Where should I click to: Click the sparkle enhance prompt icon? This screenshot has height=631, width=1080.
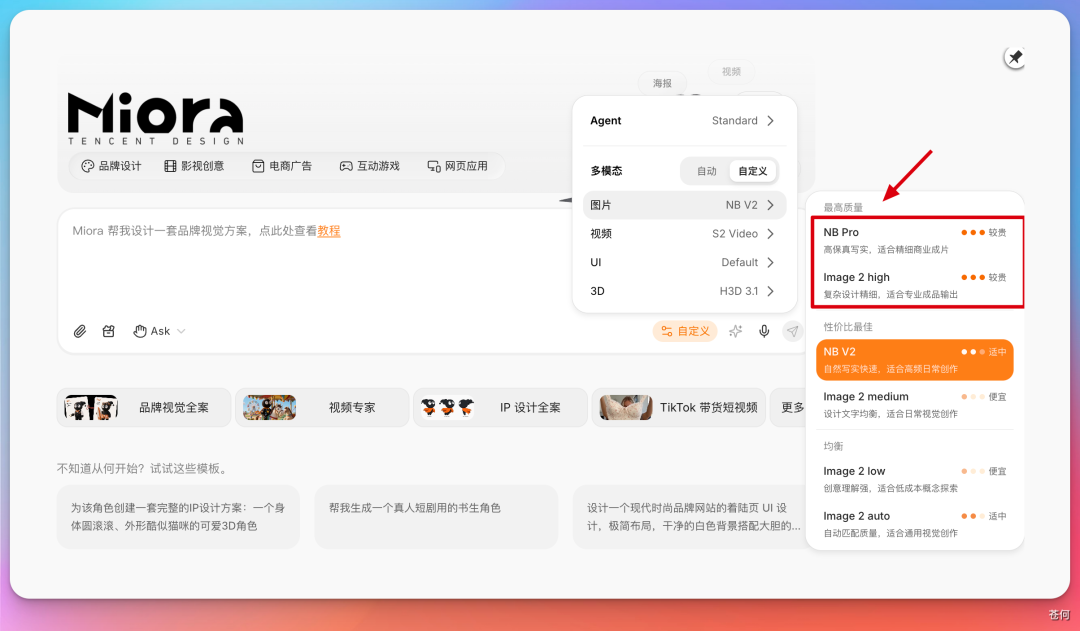(736, 331)
